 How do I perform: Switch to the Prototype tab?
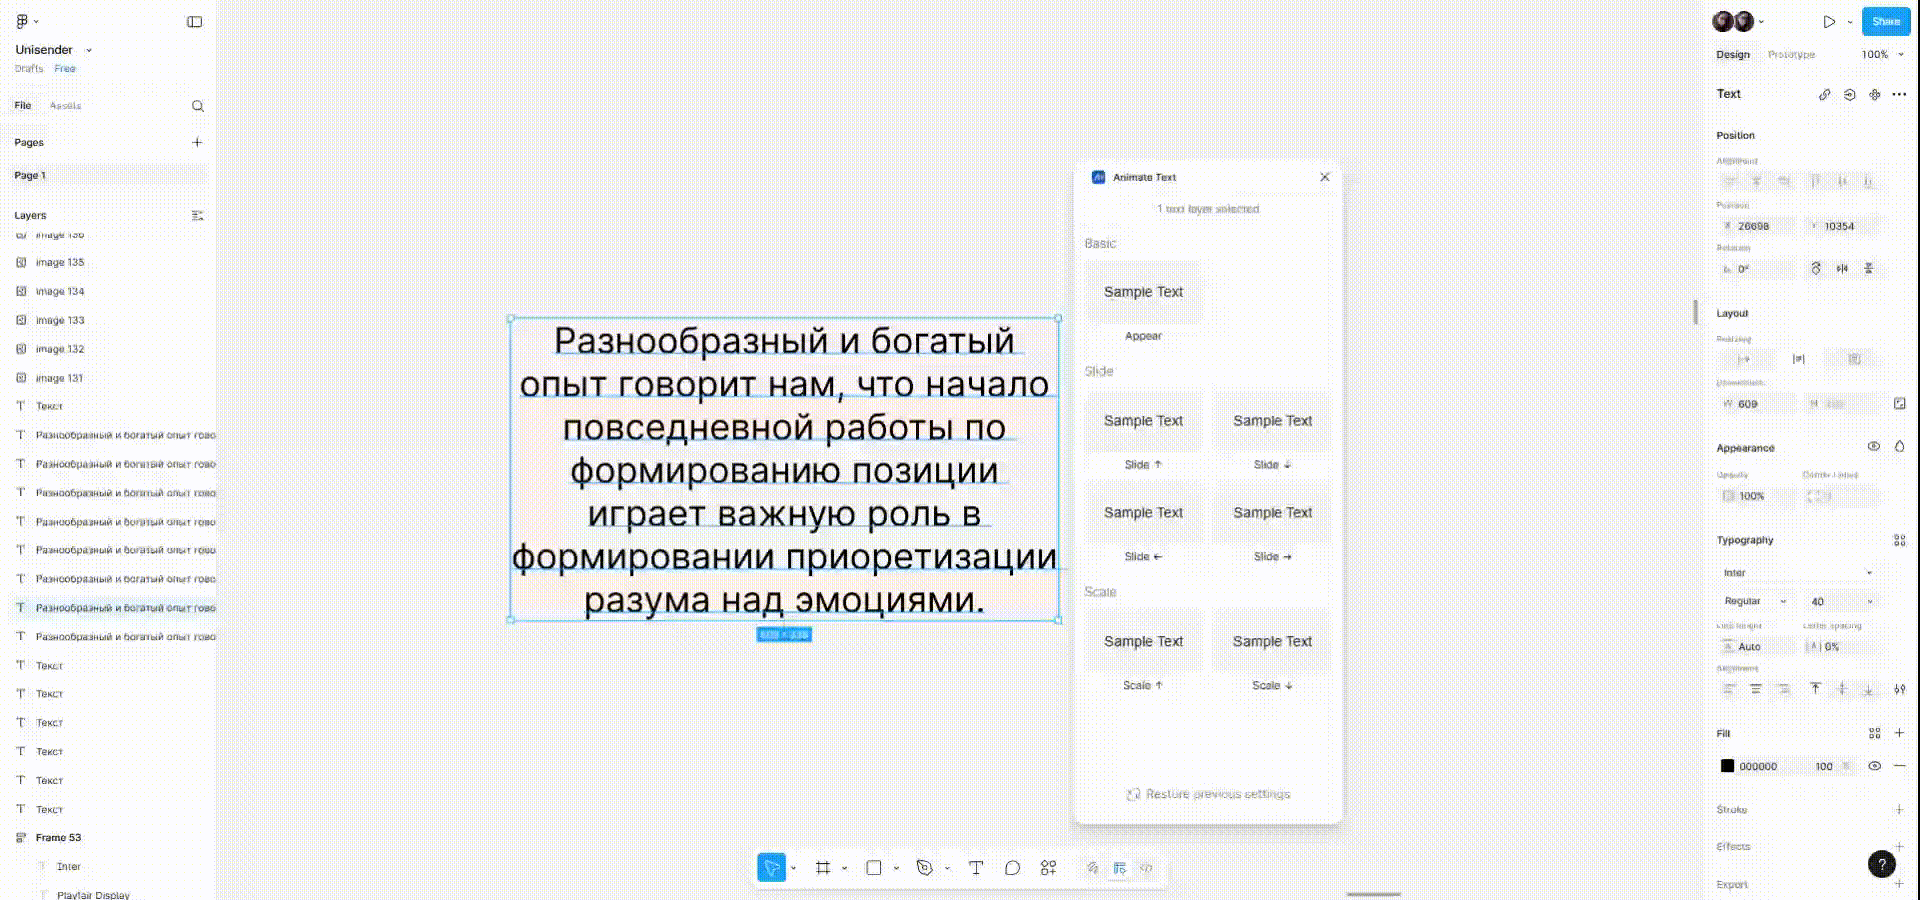pos(1790,55)
